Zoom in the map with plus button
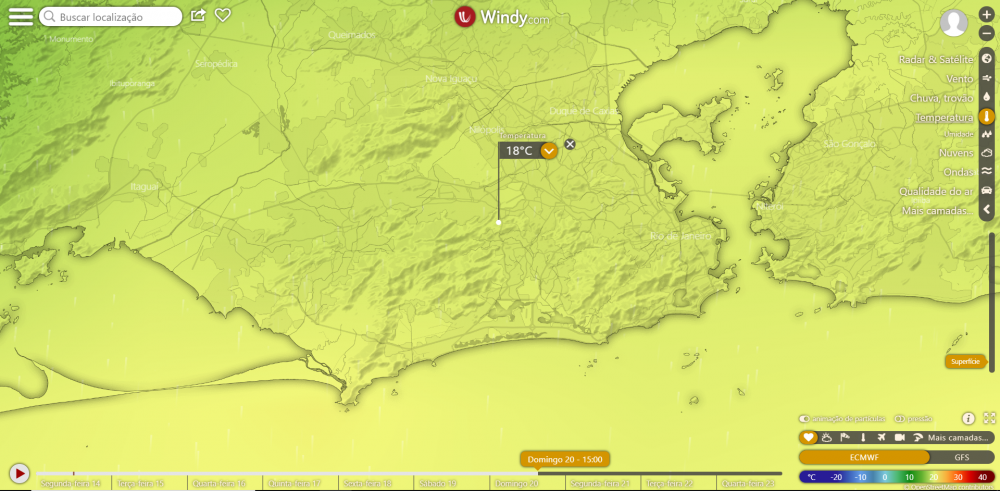The image size is (1000, 491). tap(986, 15)
